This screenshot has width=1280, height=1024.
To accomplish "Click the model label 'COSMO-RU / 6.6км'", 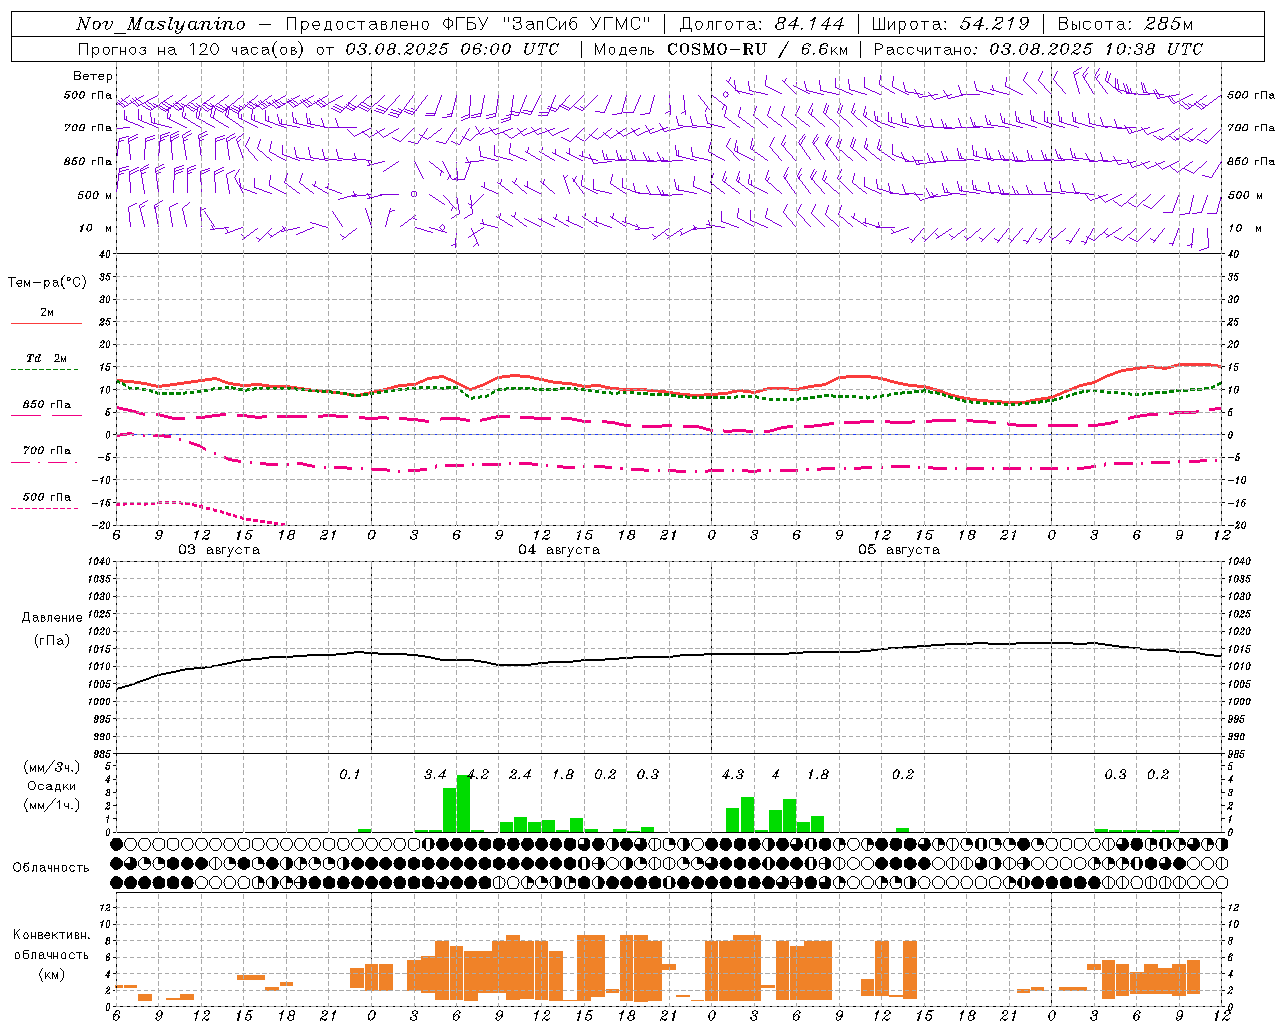I will click(x=758, y=49).
